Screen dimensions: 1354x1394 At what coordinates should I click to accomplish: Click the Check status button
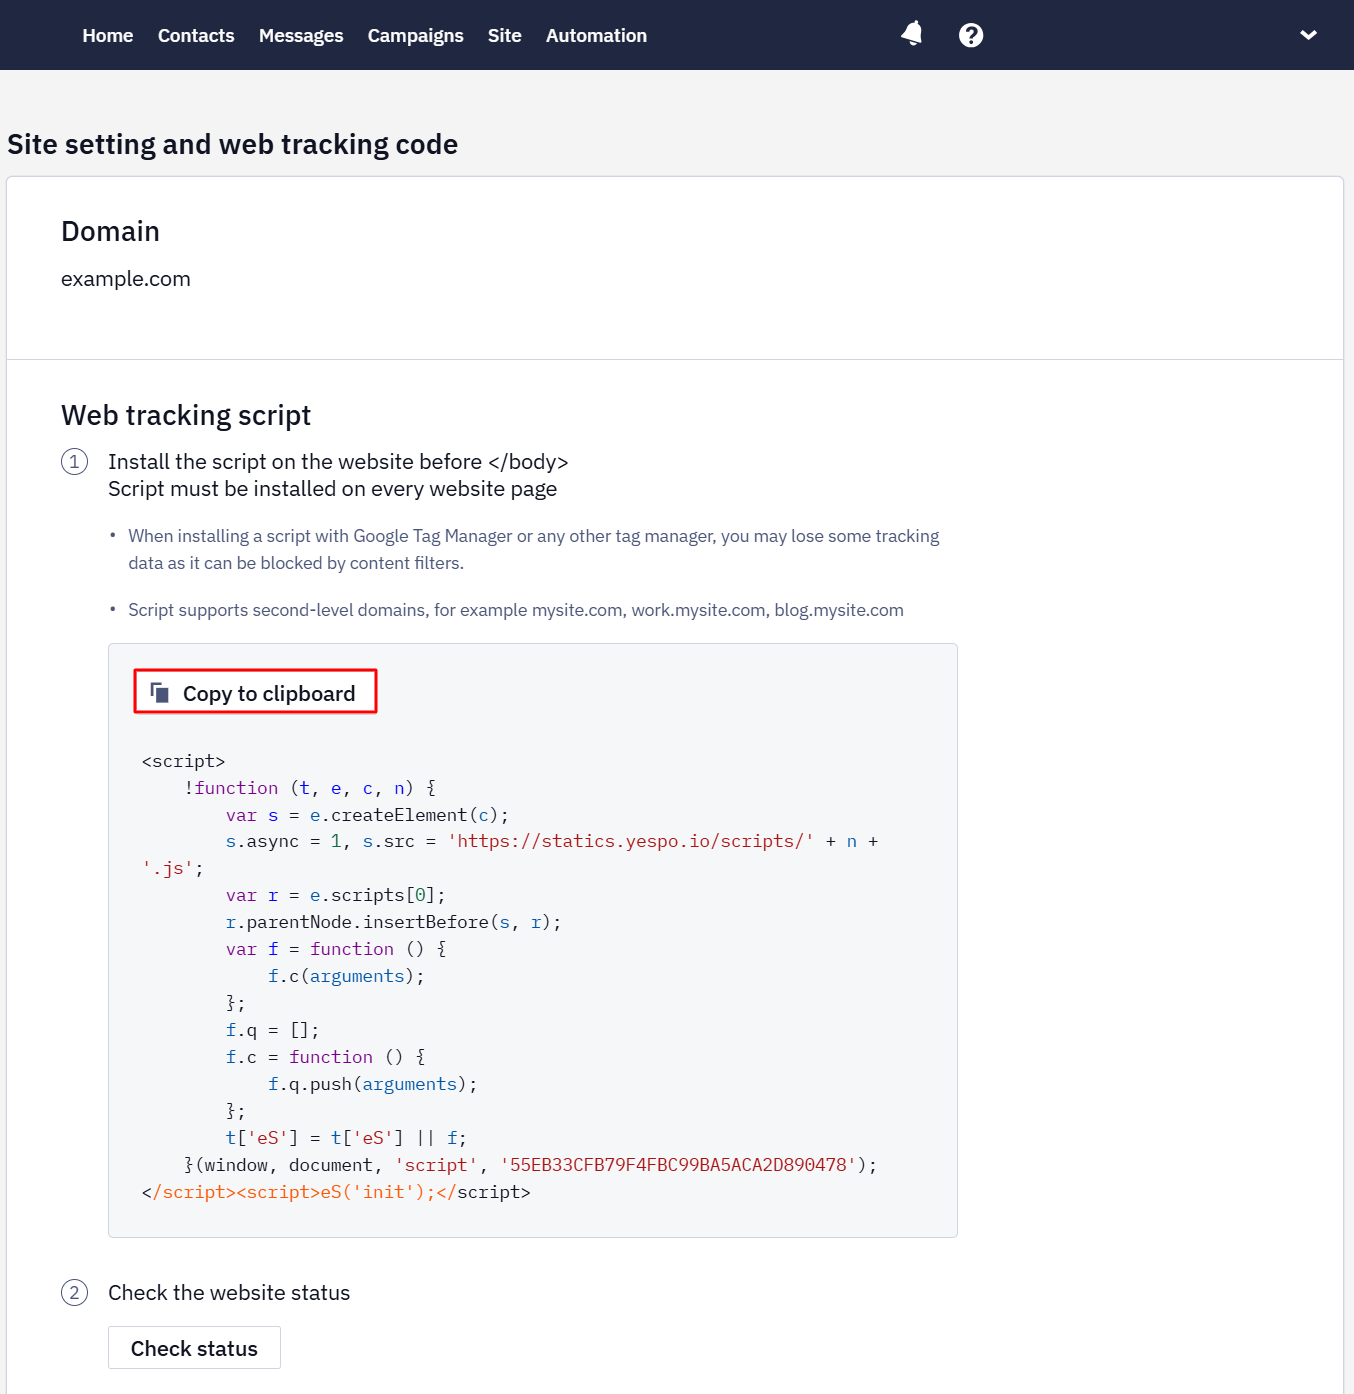pos(194,1348)
